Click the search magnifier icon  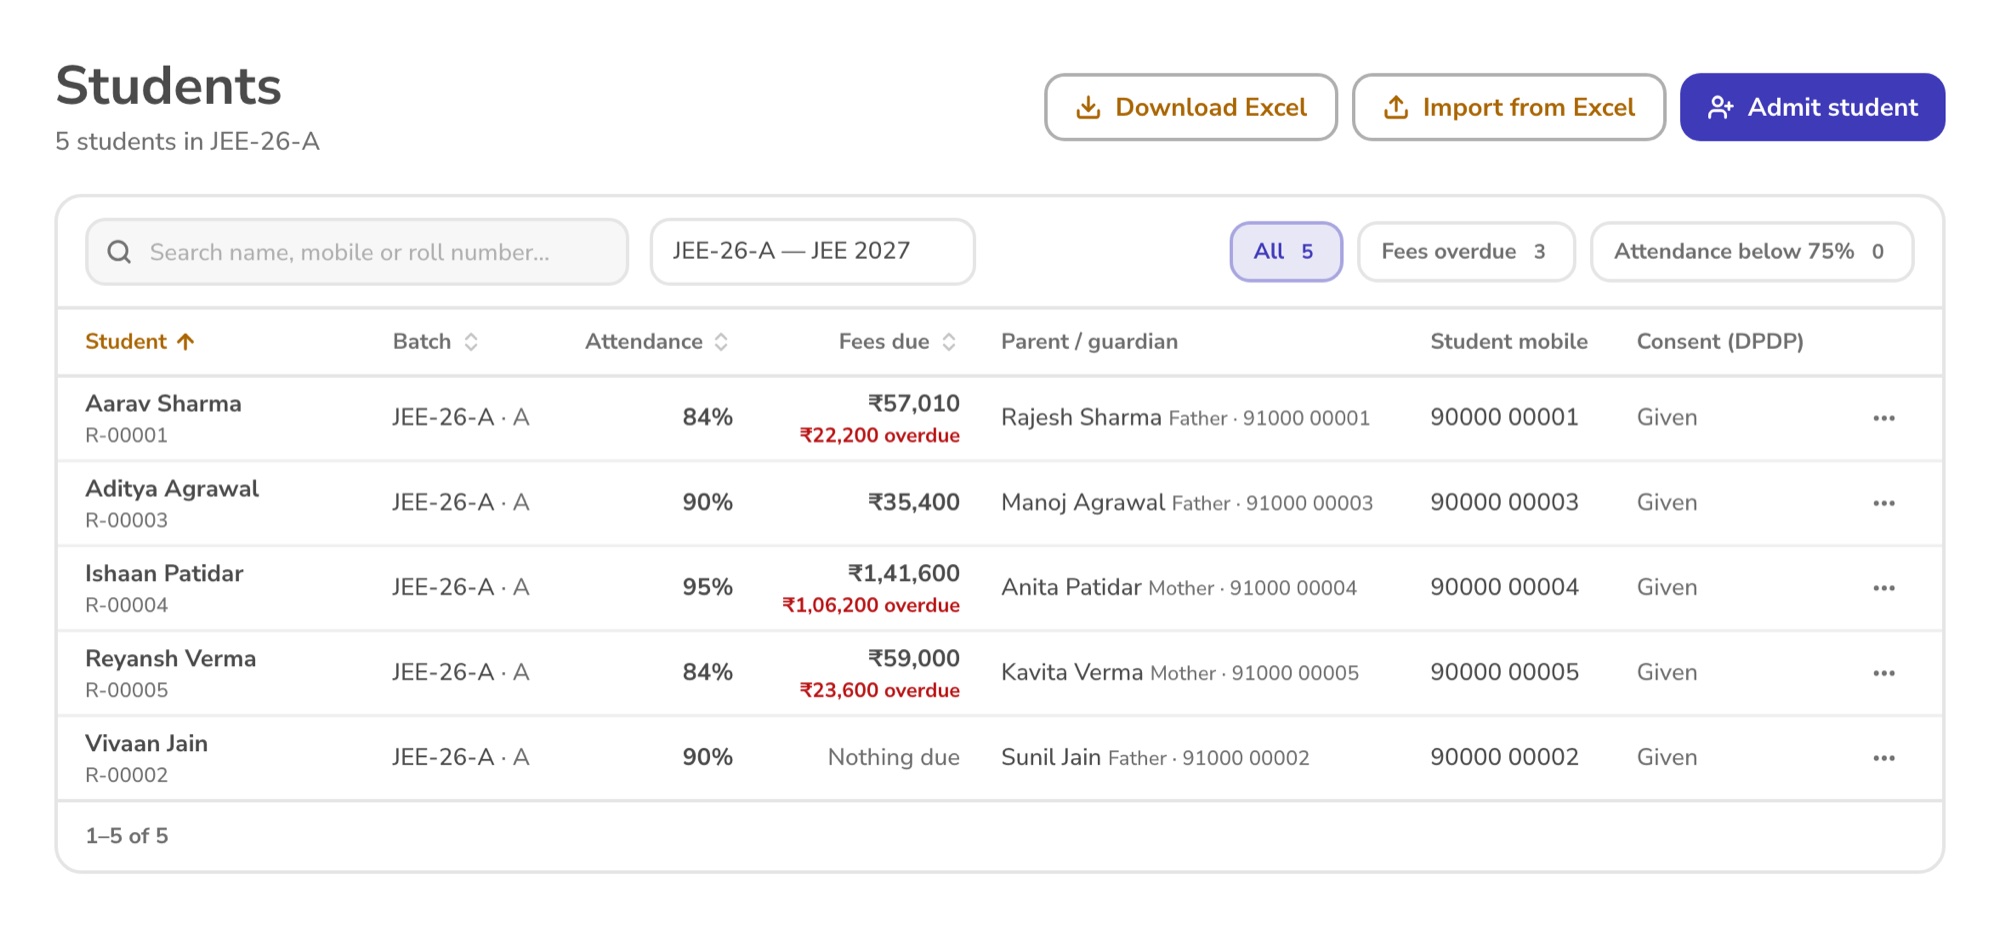[x=119, y=252]
